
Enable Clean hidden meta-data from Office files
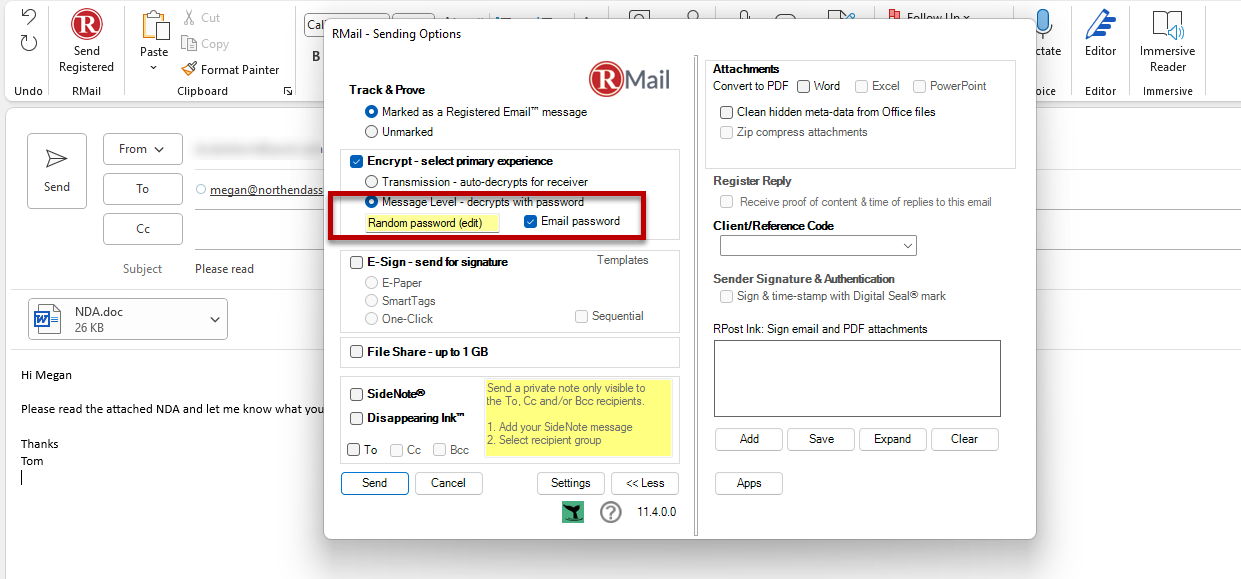click(727, 112)
